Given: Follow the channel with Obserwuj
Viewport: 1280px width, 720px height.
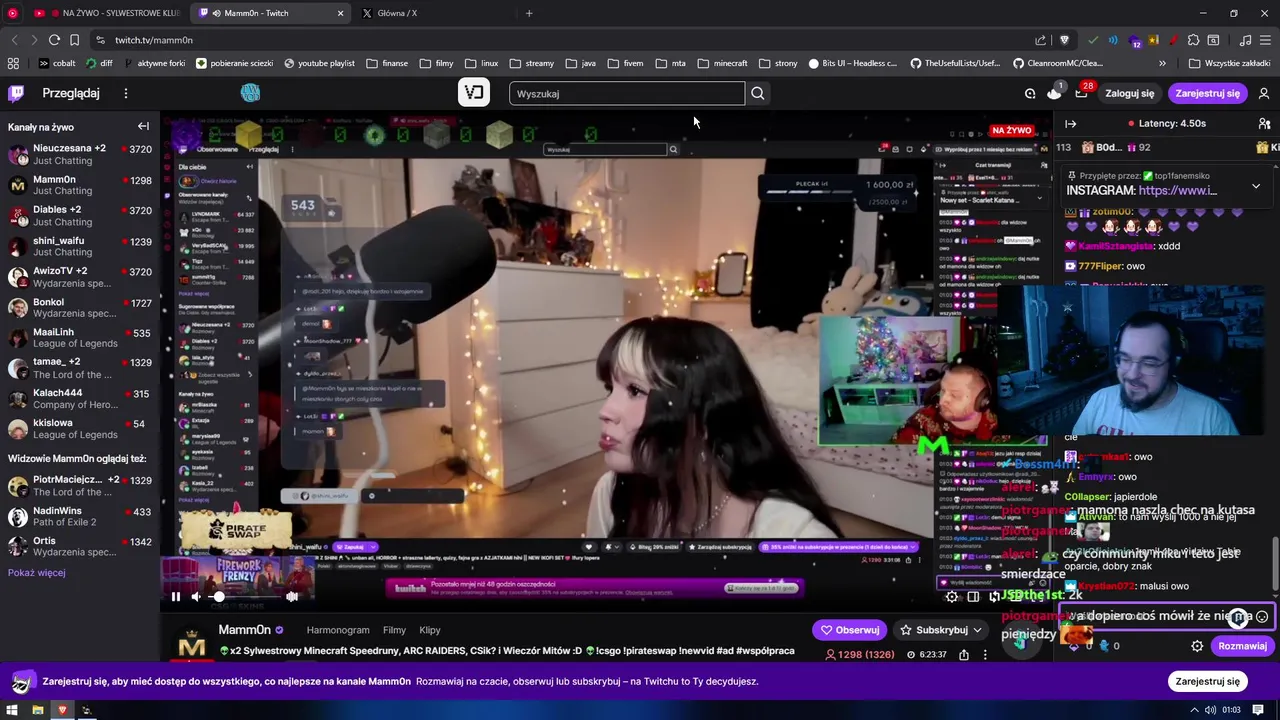Looking at the screenshot, I should coord(850,630).
